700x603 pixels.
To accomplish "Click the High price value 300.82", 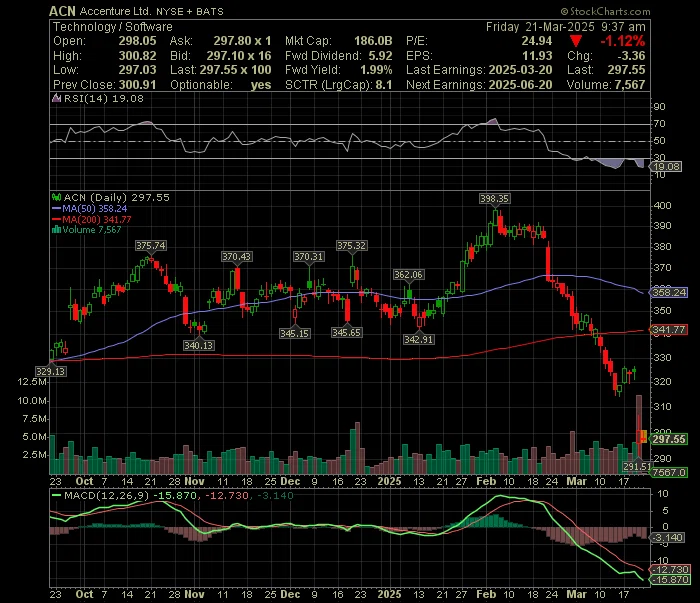I will pos(138,56).
